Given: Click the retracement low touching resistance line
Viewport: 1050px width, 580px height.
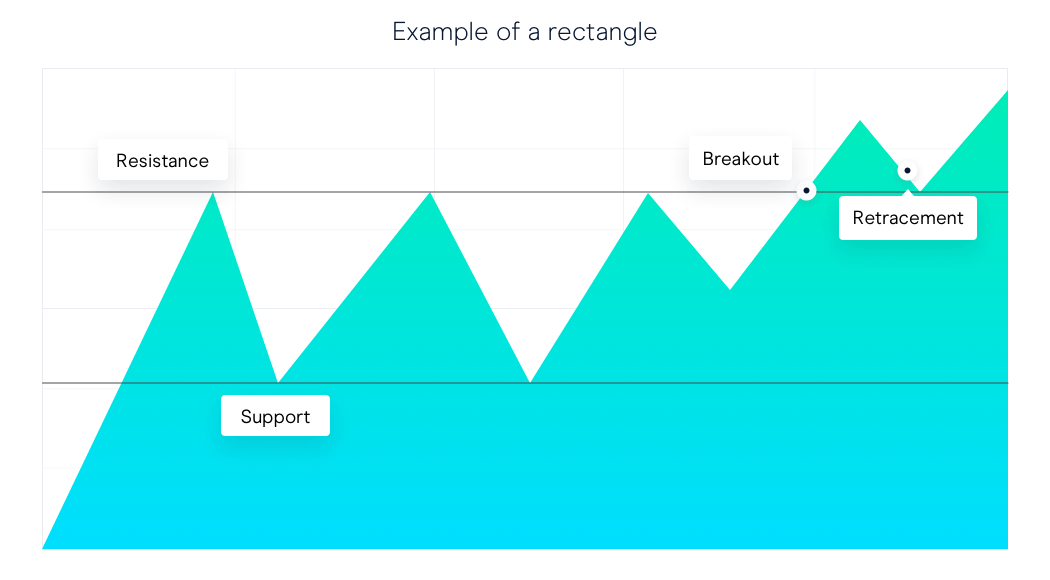Looking at the screenshot, I should click(x=920, y=191).
